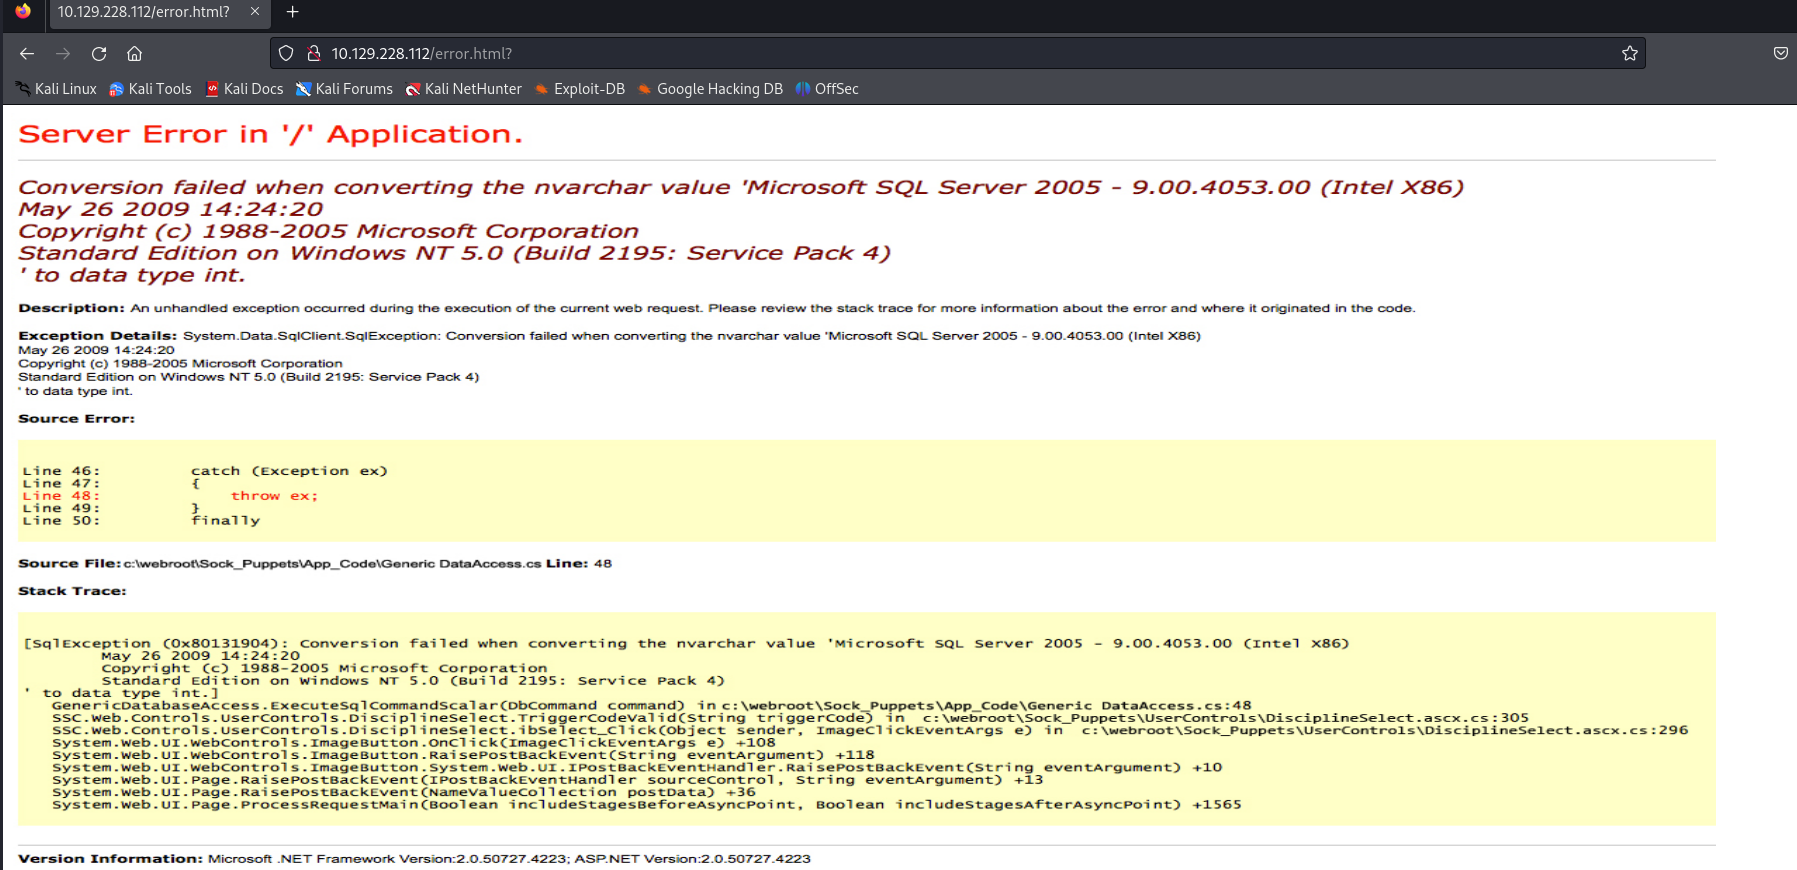Go forward to the next page
Viewport: 1797px width, 870px height.
[x=63, y=54]
